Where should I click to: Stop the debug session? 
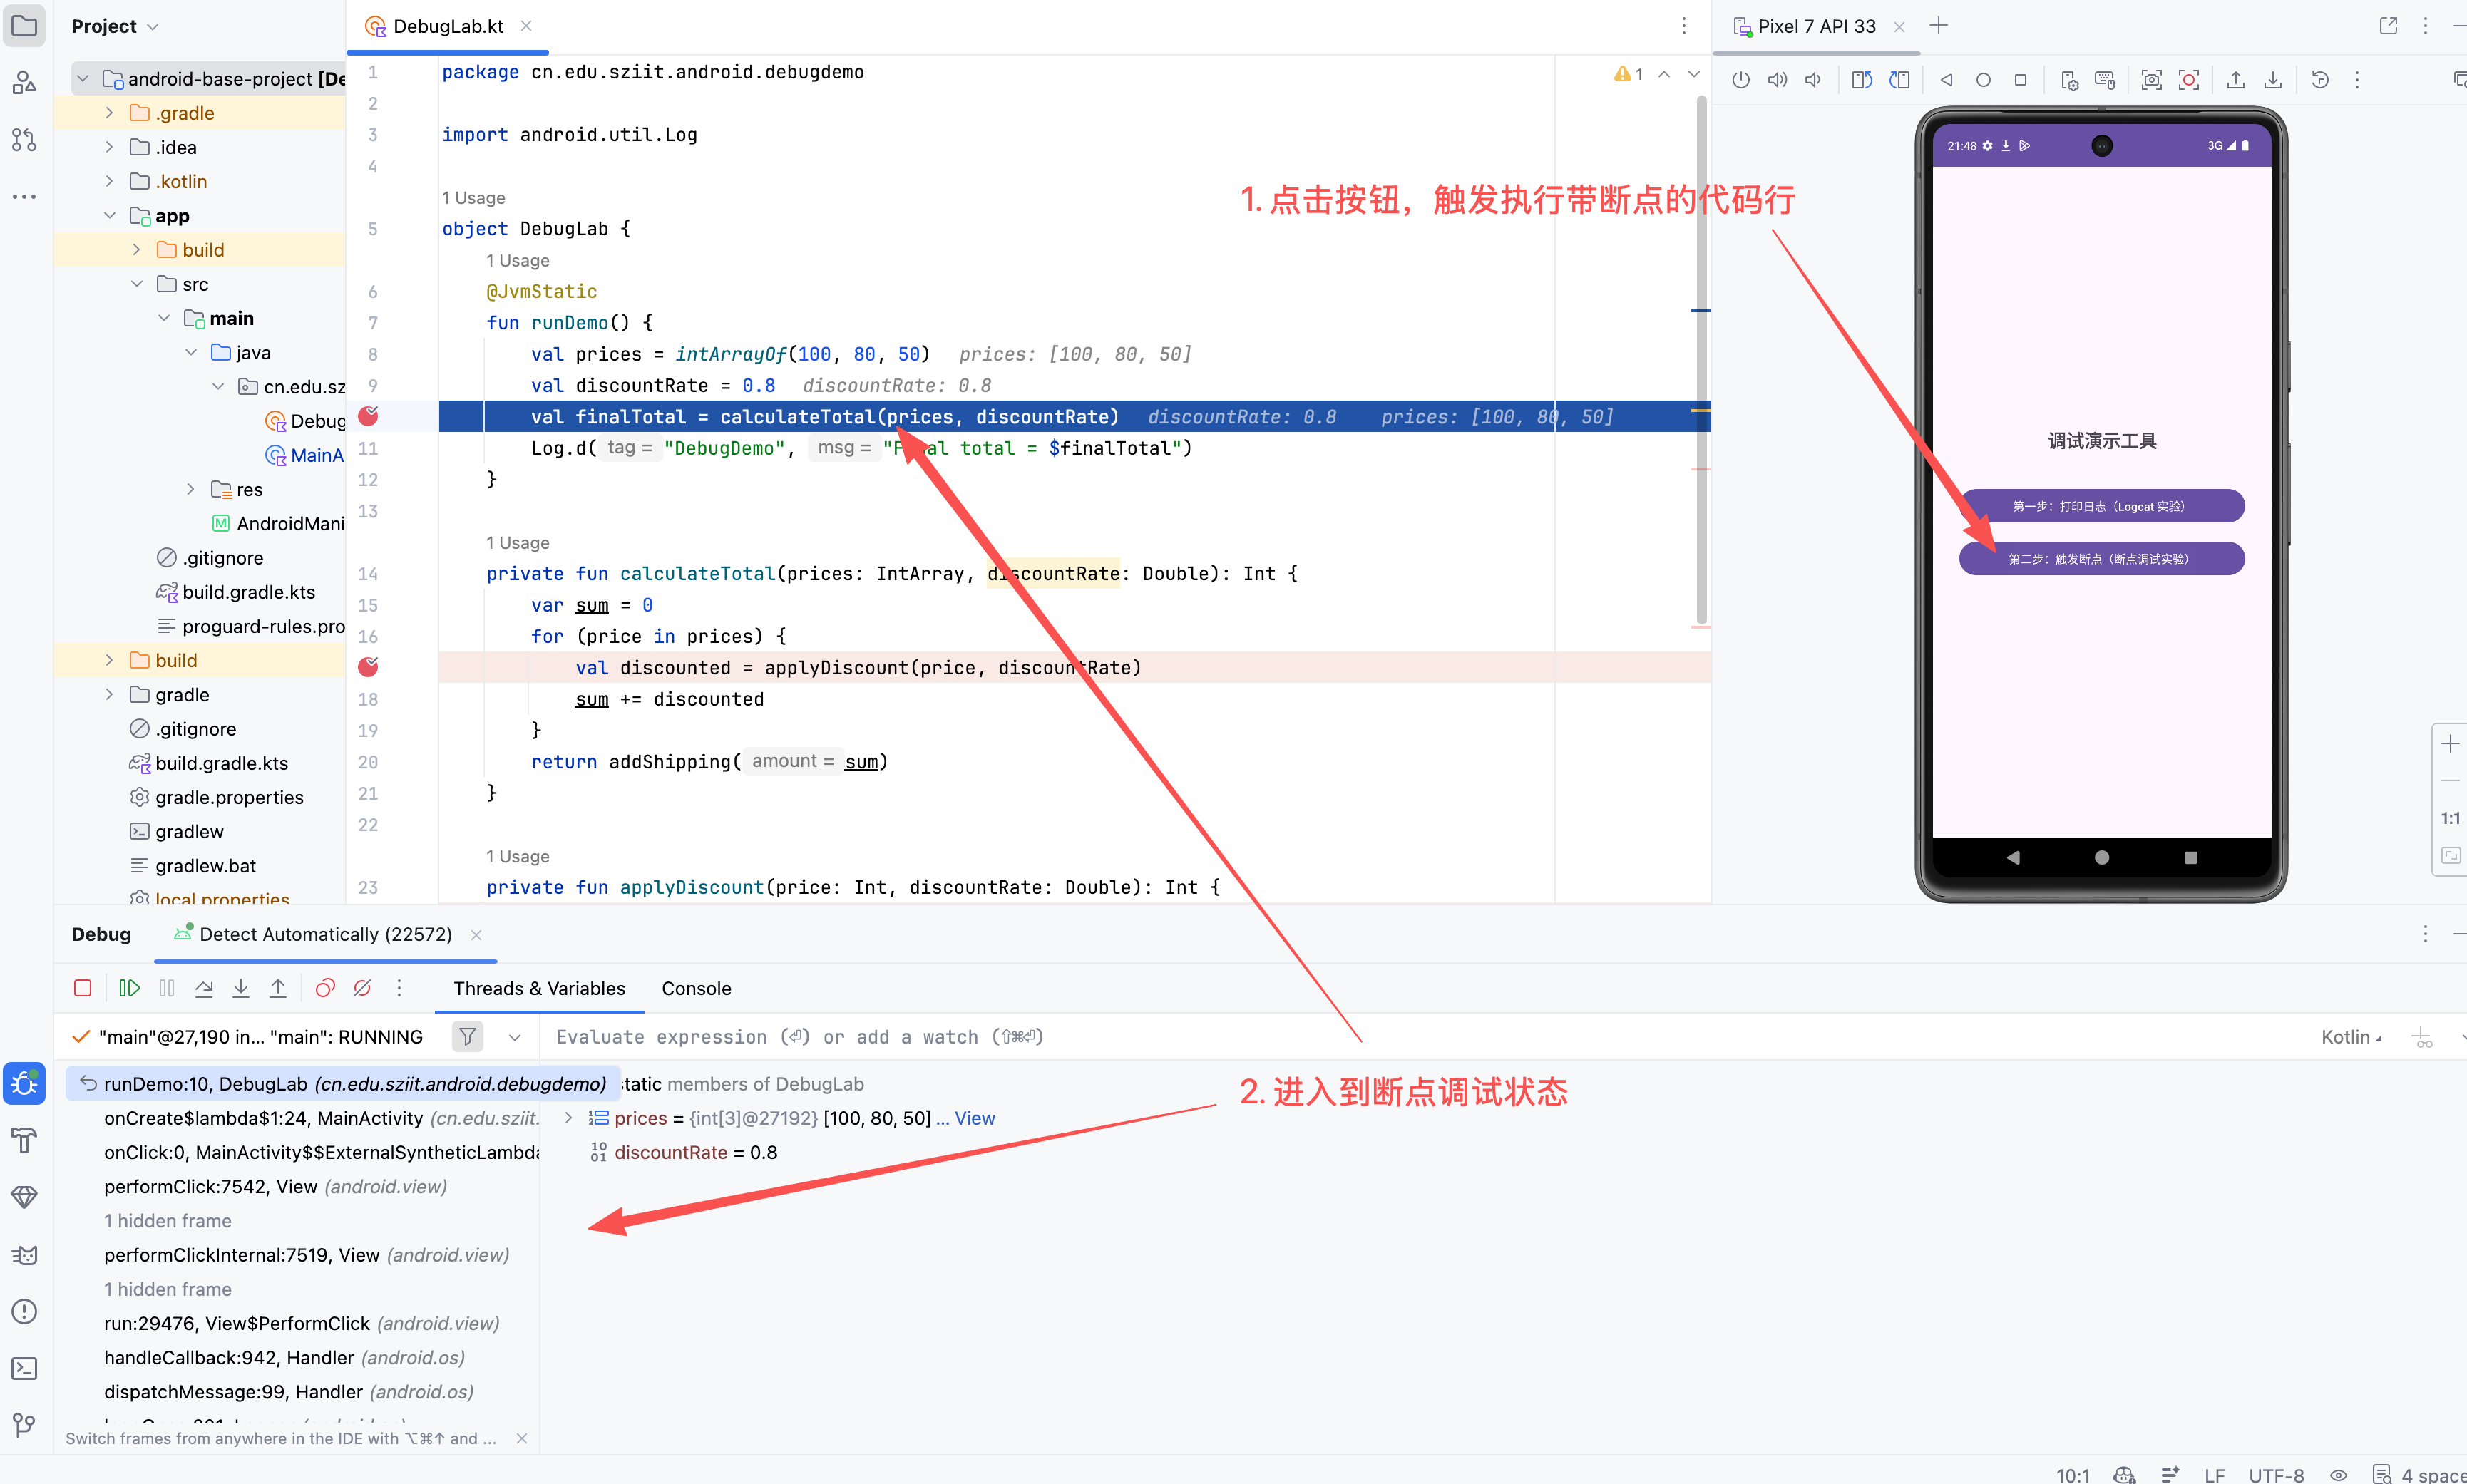(83, 988)
